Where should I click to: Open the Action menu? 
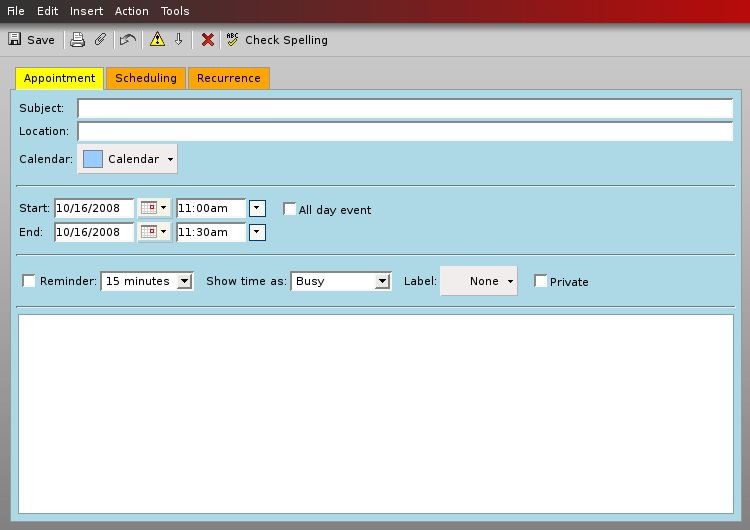131,11
